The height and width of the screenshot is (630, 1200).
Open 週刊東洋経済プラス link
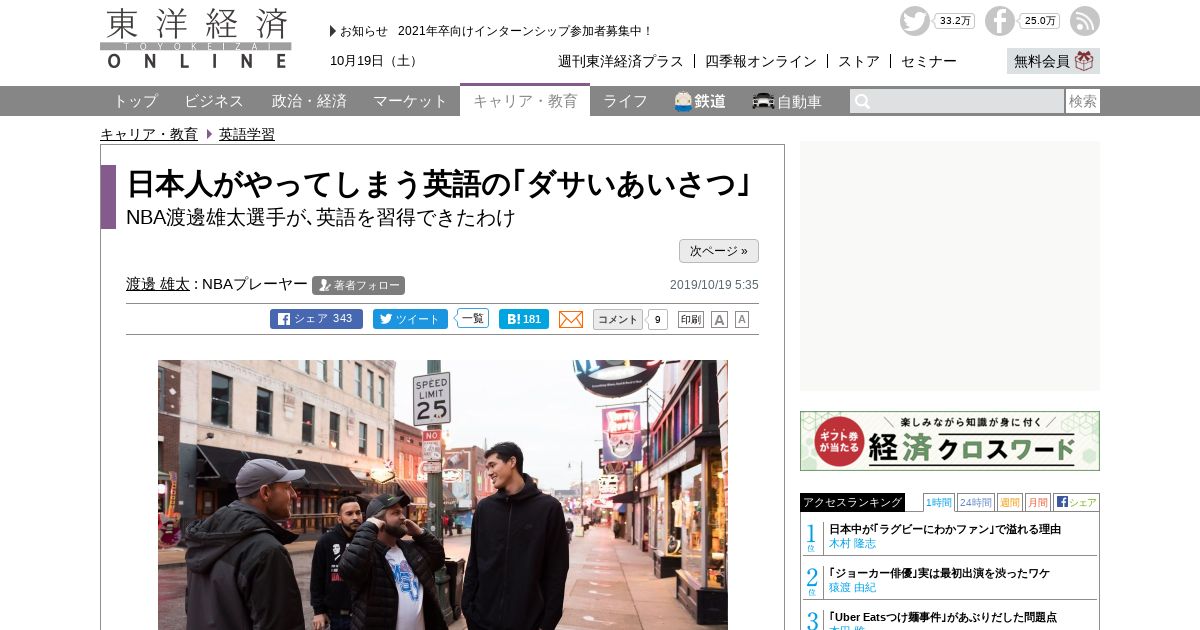(x=621, y=61)
